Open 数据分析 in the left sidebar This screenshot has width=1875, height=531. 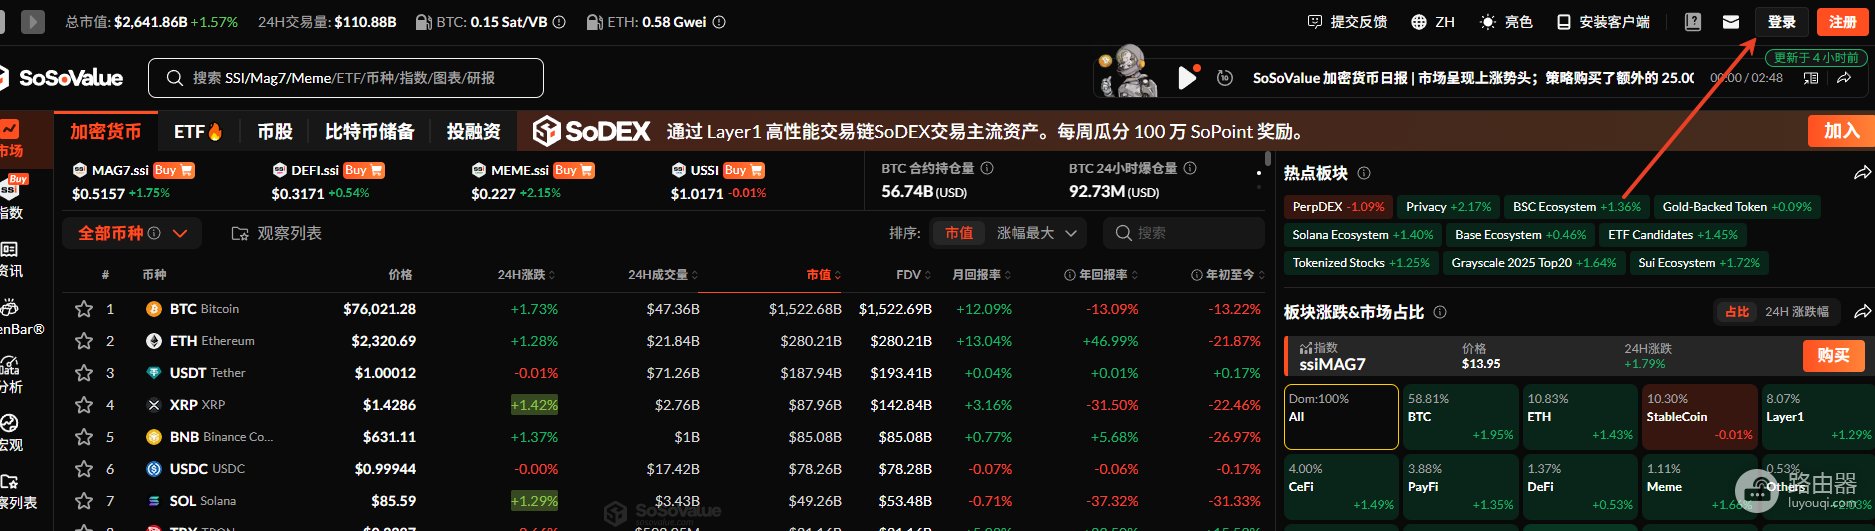(x=11, y=375)
